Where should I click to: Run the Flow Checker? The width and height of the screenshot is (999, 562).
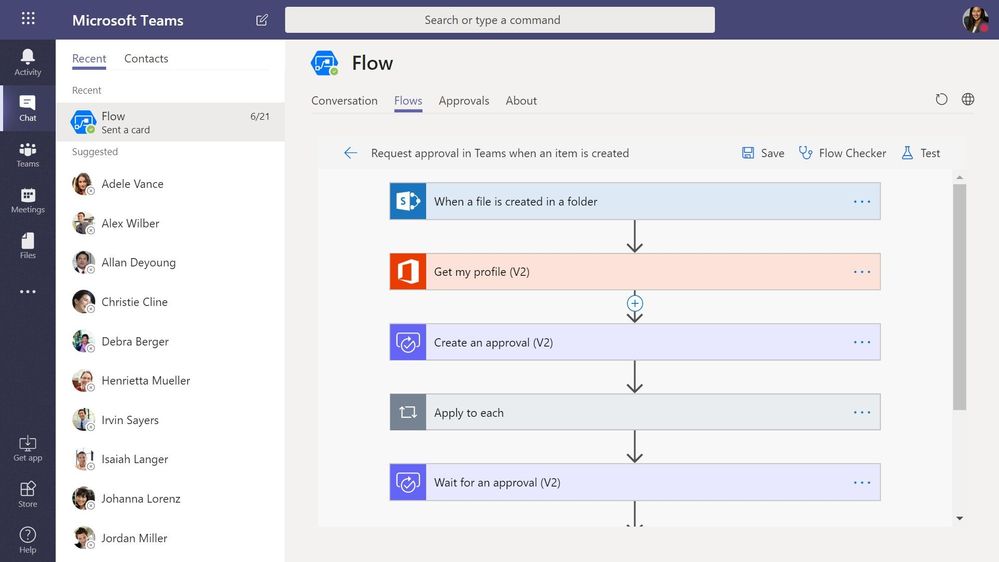[842, 153]
